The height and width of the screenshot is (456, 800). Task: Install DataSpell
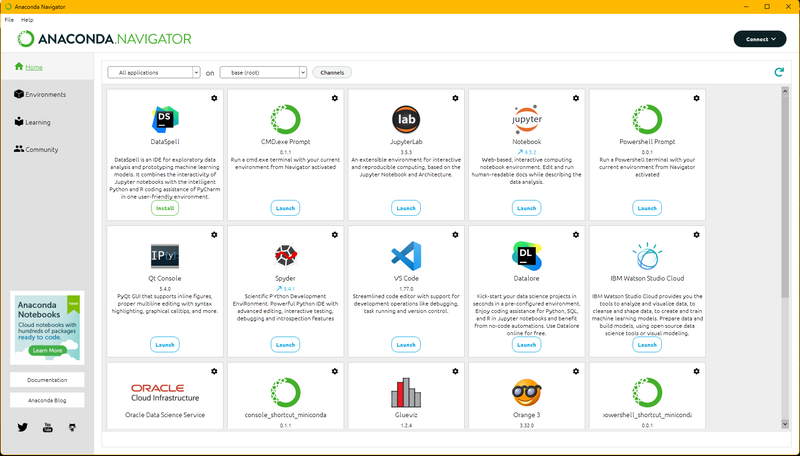[x=165, y=208]
